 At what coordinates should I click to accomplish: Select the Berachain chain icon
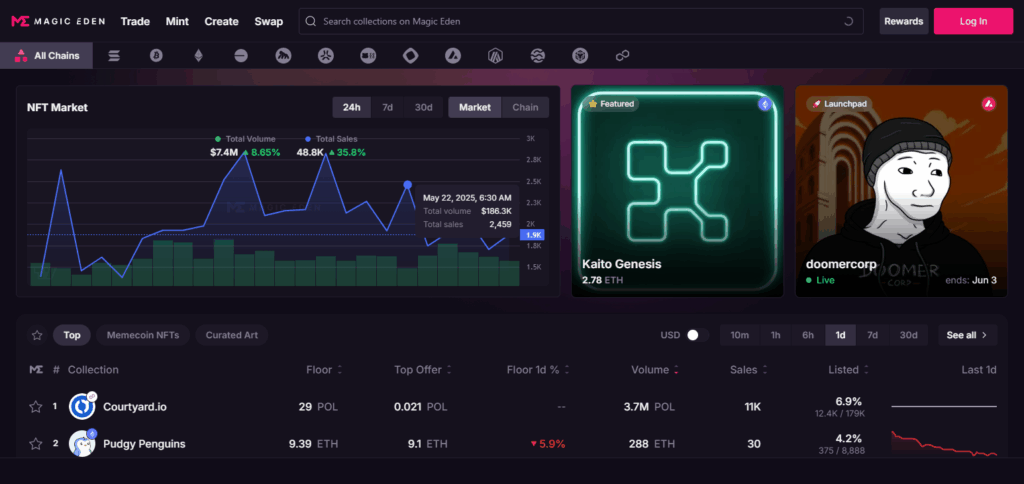[368, 56]
